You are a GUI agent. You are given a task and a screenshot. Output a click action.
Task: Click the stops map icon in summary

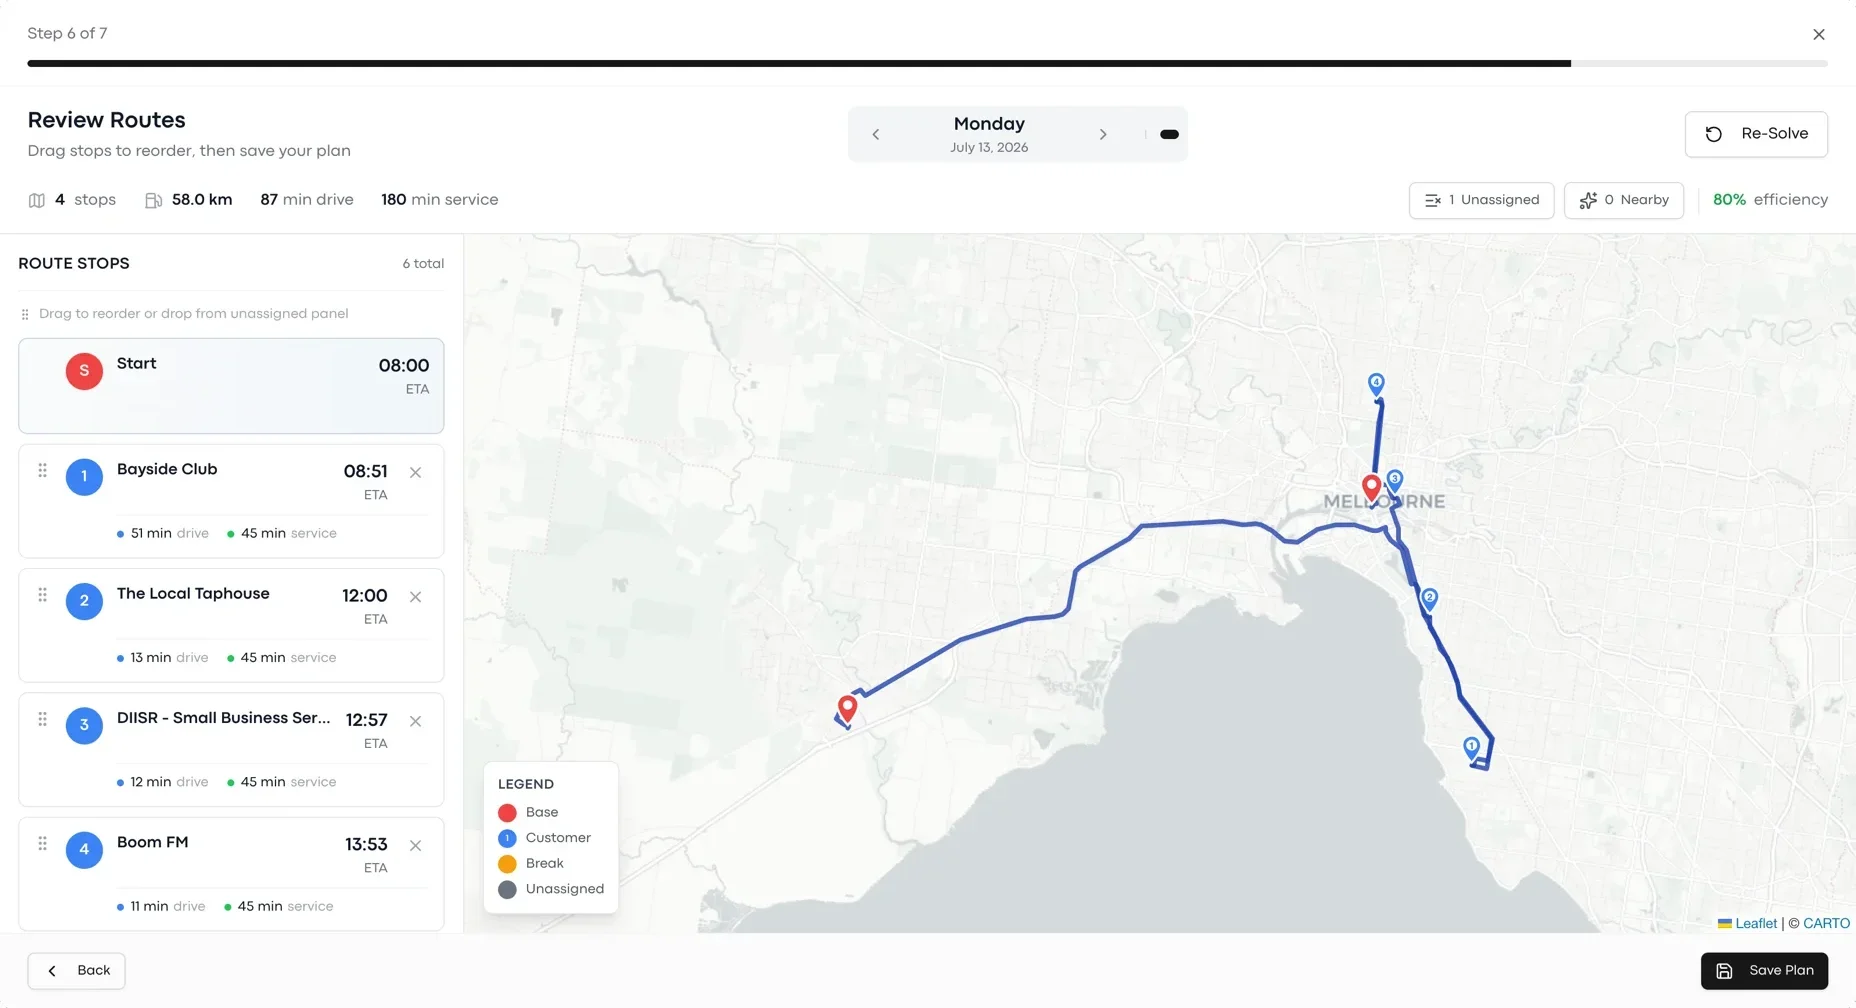37,200
